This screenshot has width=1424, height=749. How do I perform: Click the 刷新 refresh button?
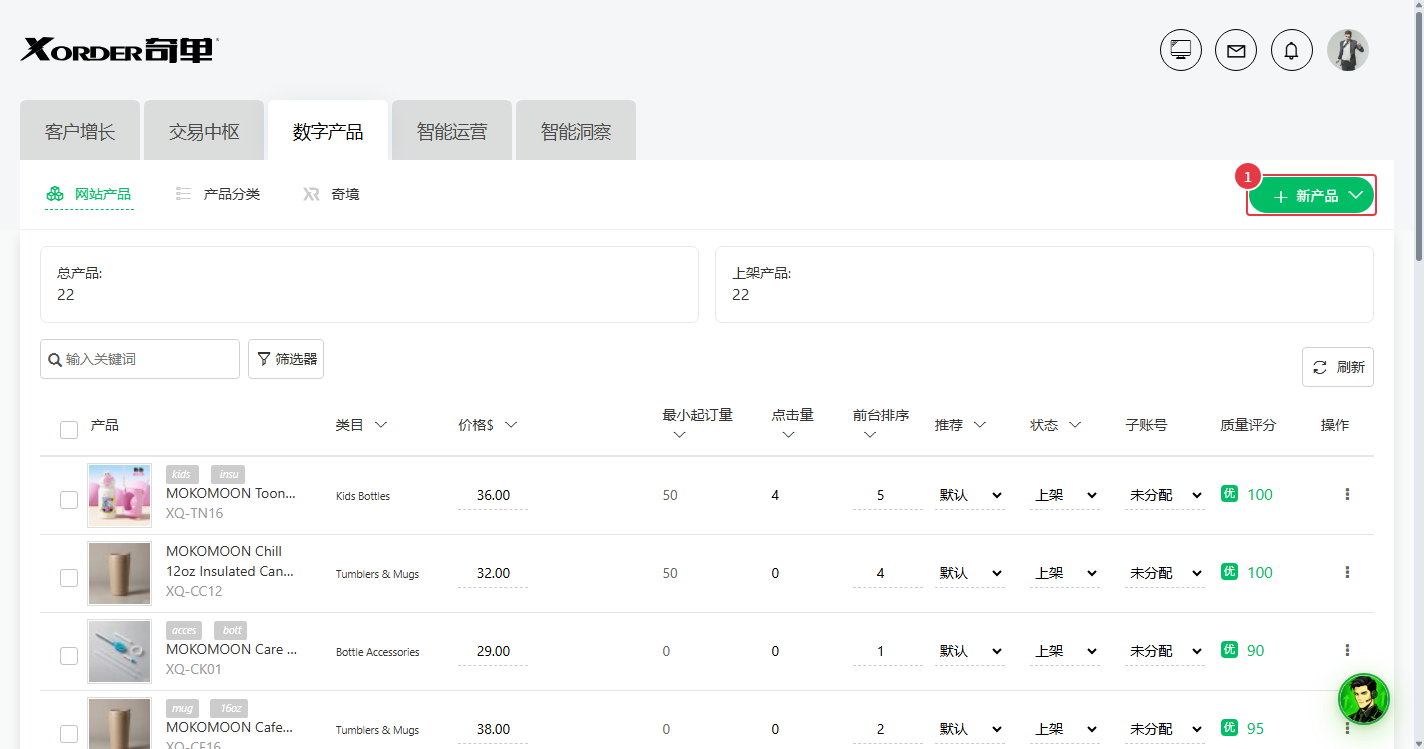click(x=1338, y=367)
